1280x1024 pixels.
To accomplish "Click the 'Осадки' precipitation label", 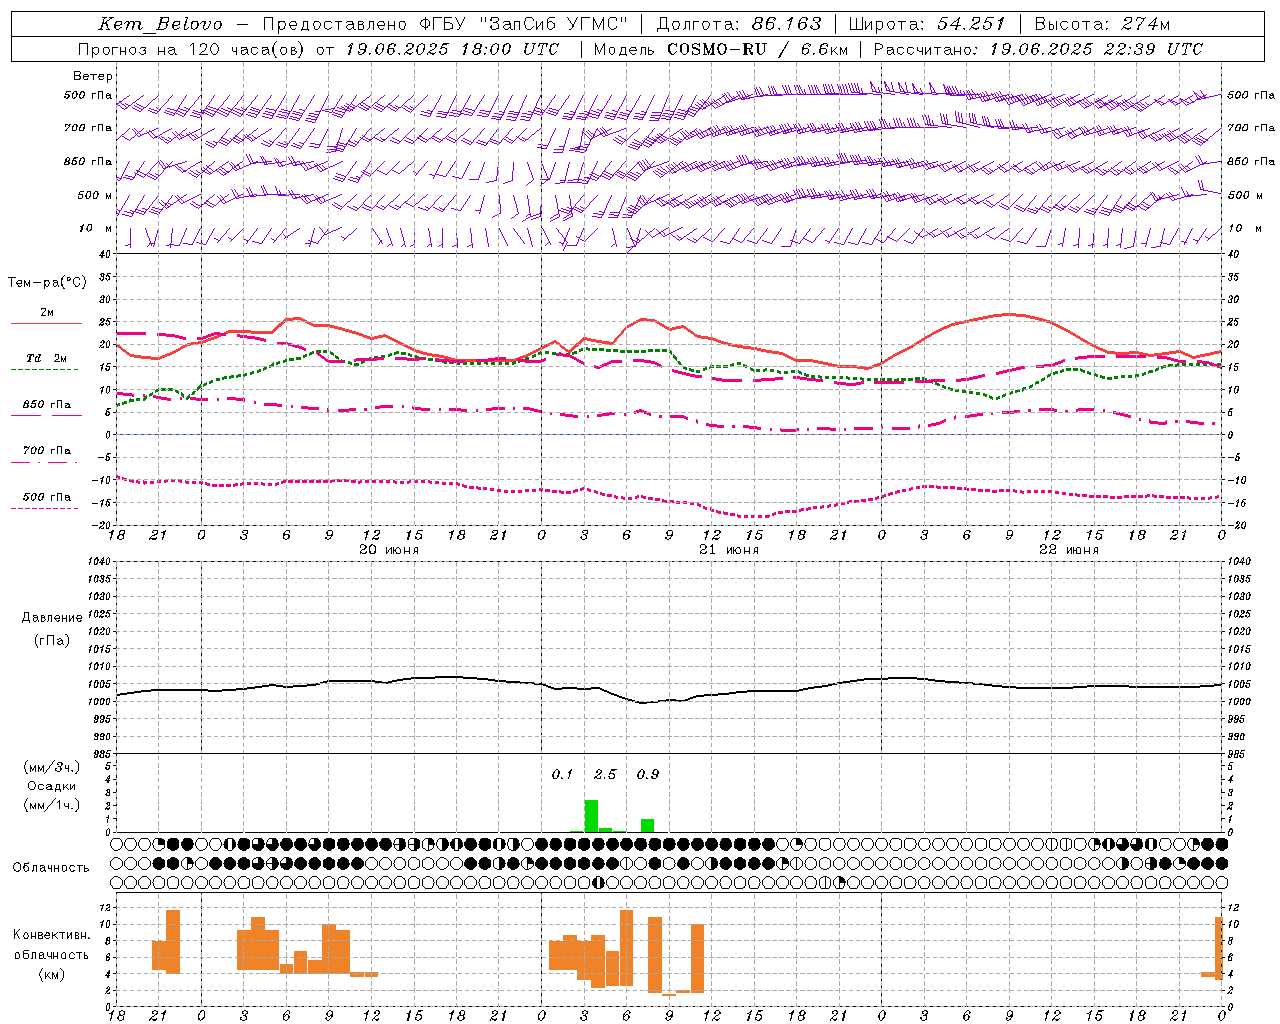I will pyautogui.click(x=51, y=786).
